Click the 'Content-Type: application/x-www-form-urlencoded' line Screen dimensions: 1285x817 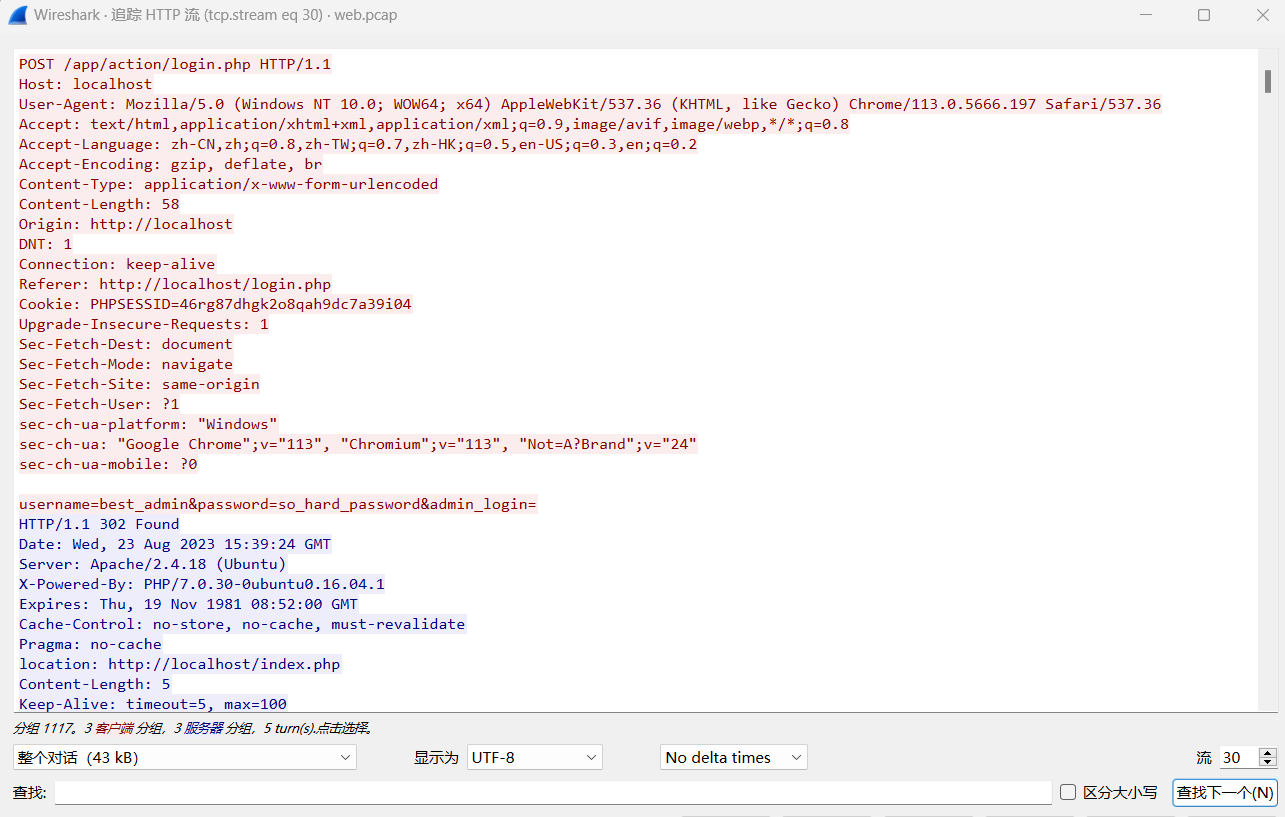[x=229, y=184]
